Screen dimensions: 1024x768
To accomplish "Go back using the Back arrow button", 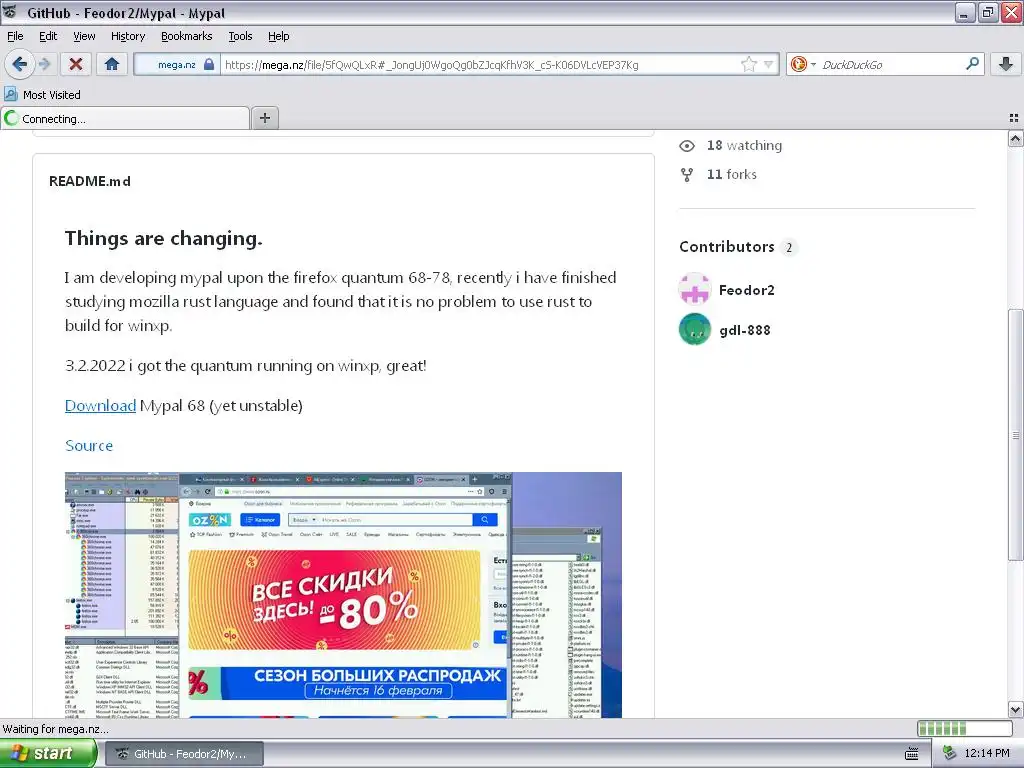I will [x=19, y=64].
